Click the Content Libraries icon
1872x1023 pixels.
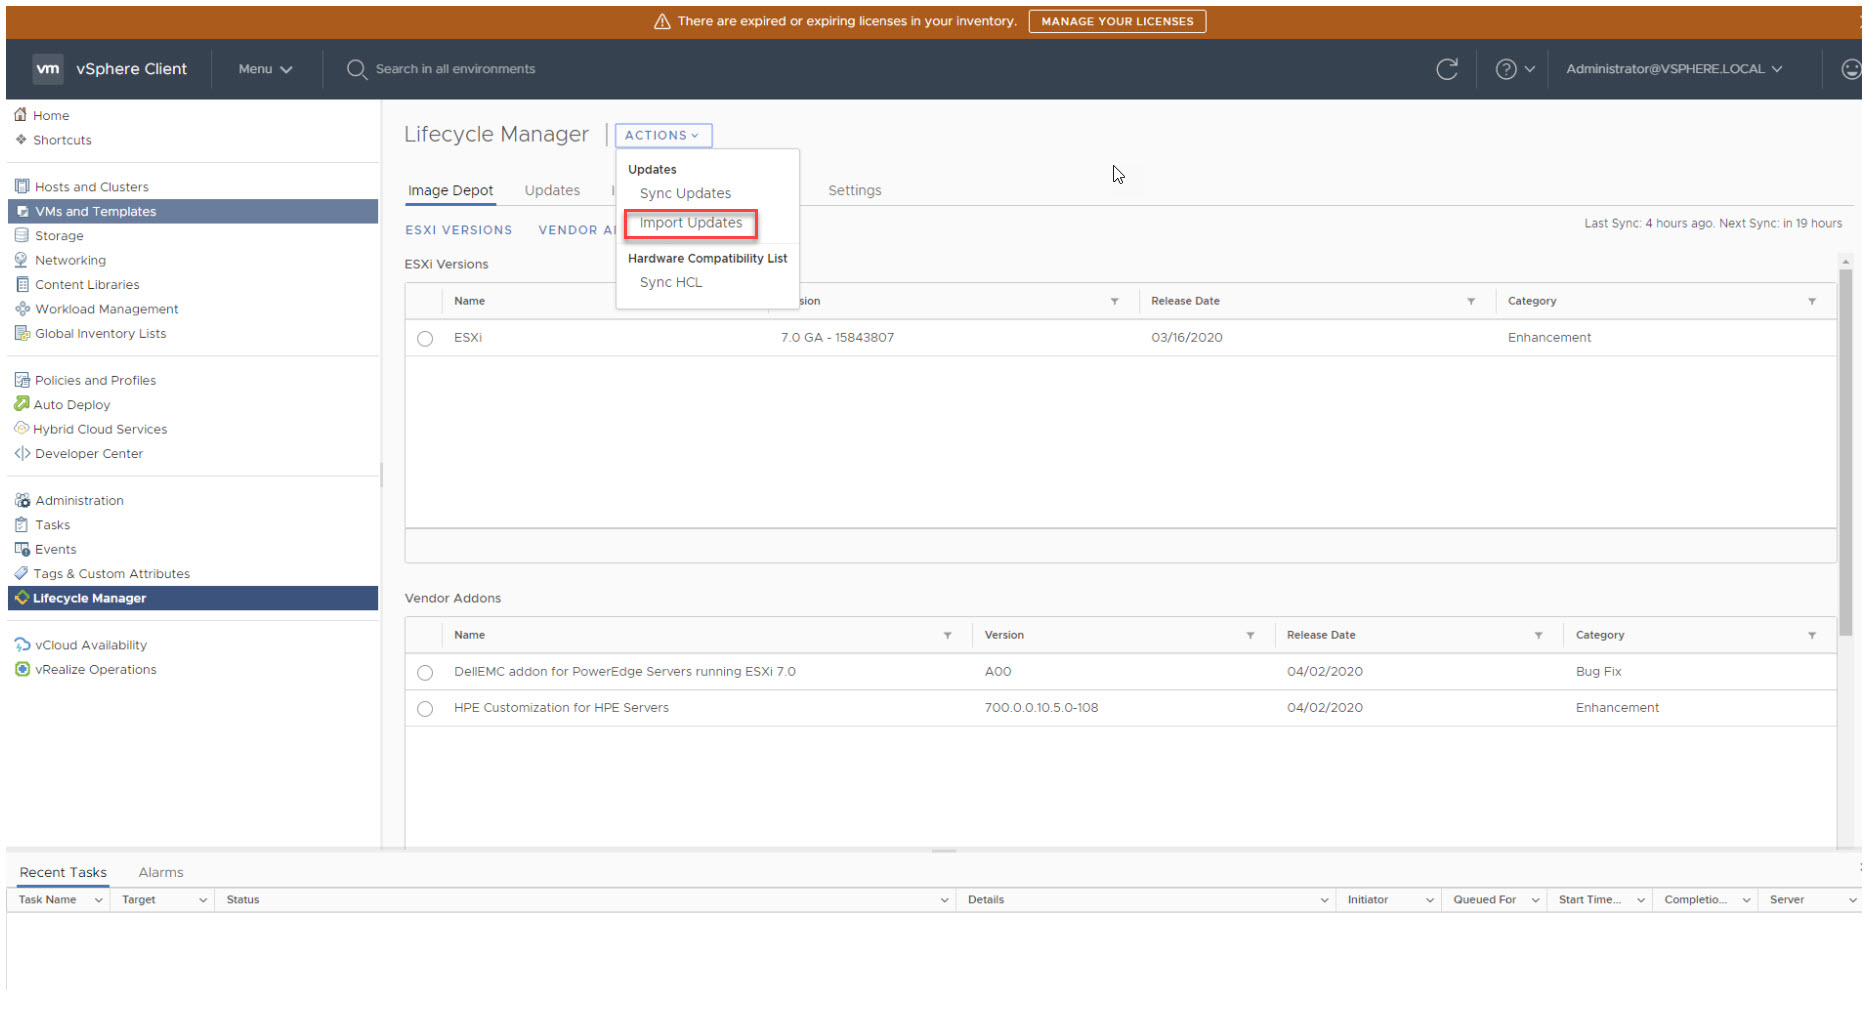tap(22, 285)
